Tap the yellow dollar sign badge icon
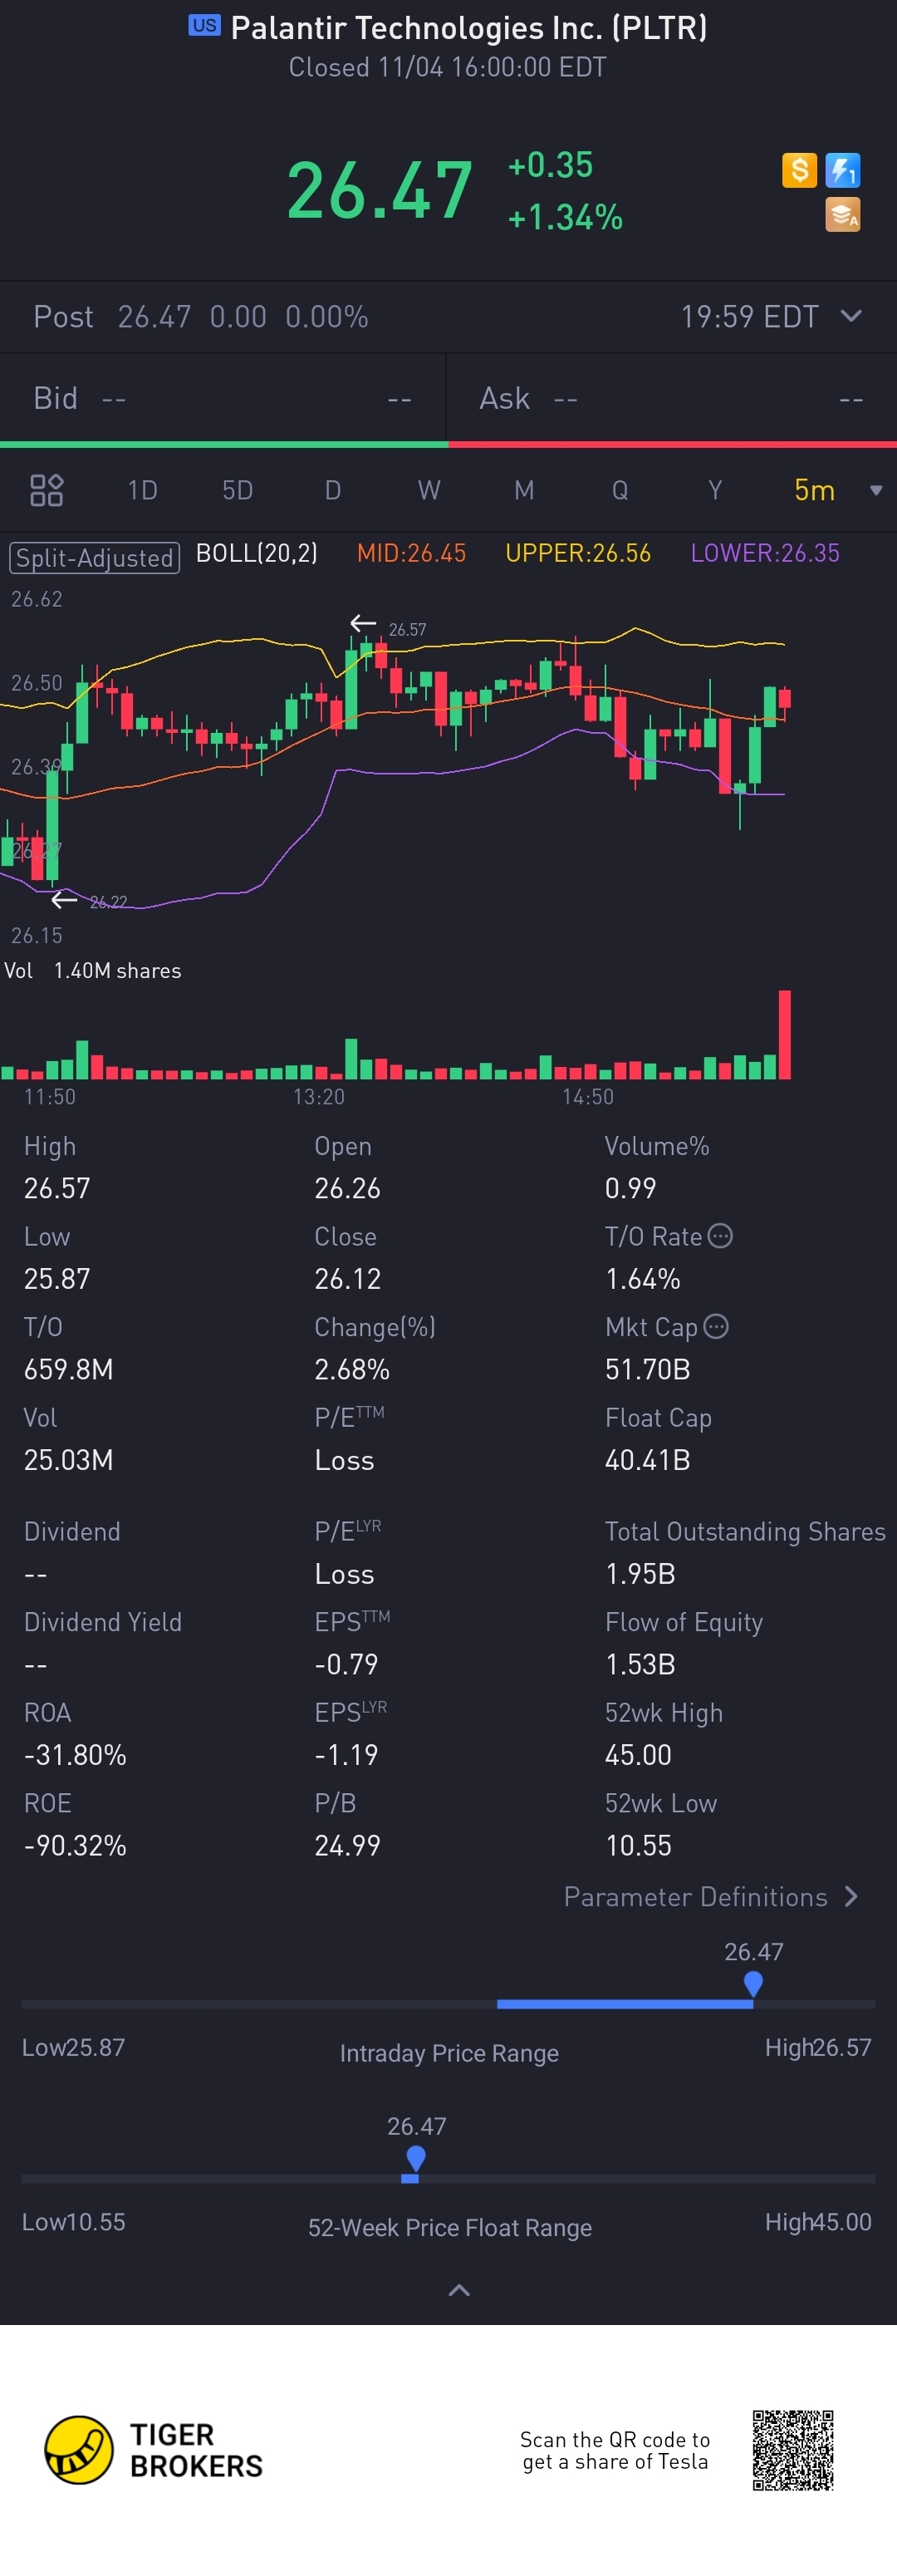The width and height of the screenshot is (897, 2576). point(799,170)
